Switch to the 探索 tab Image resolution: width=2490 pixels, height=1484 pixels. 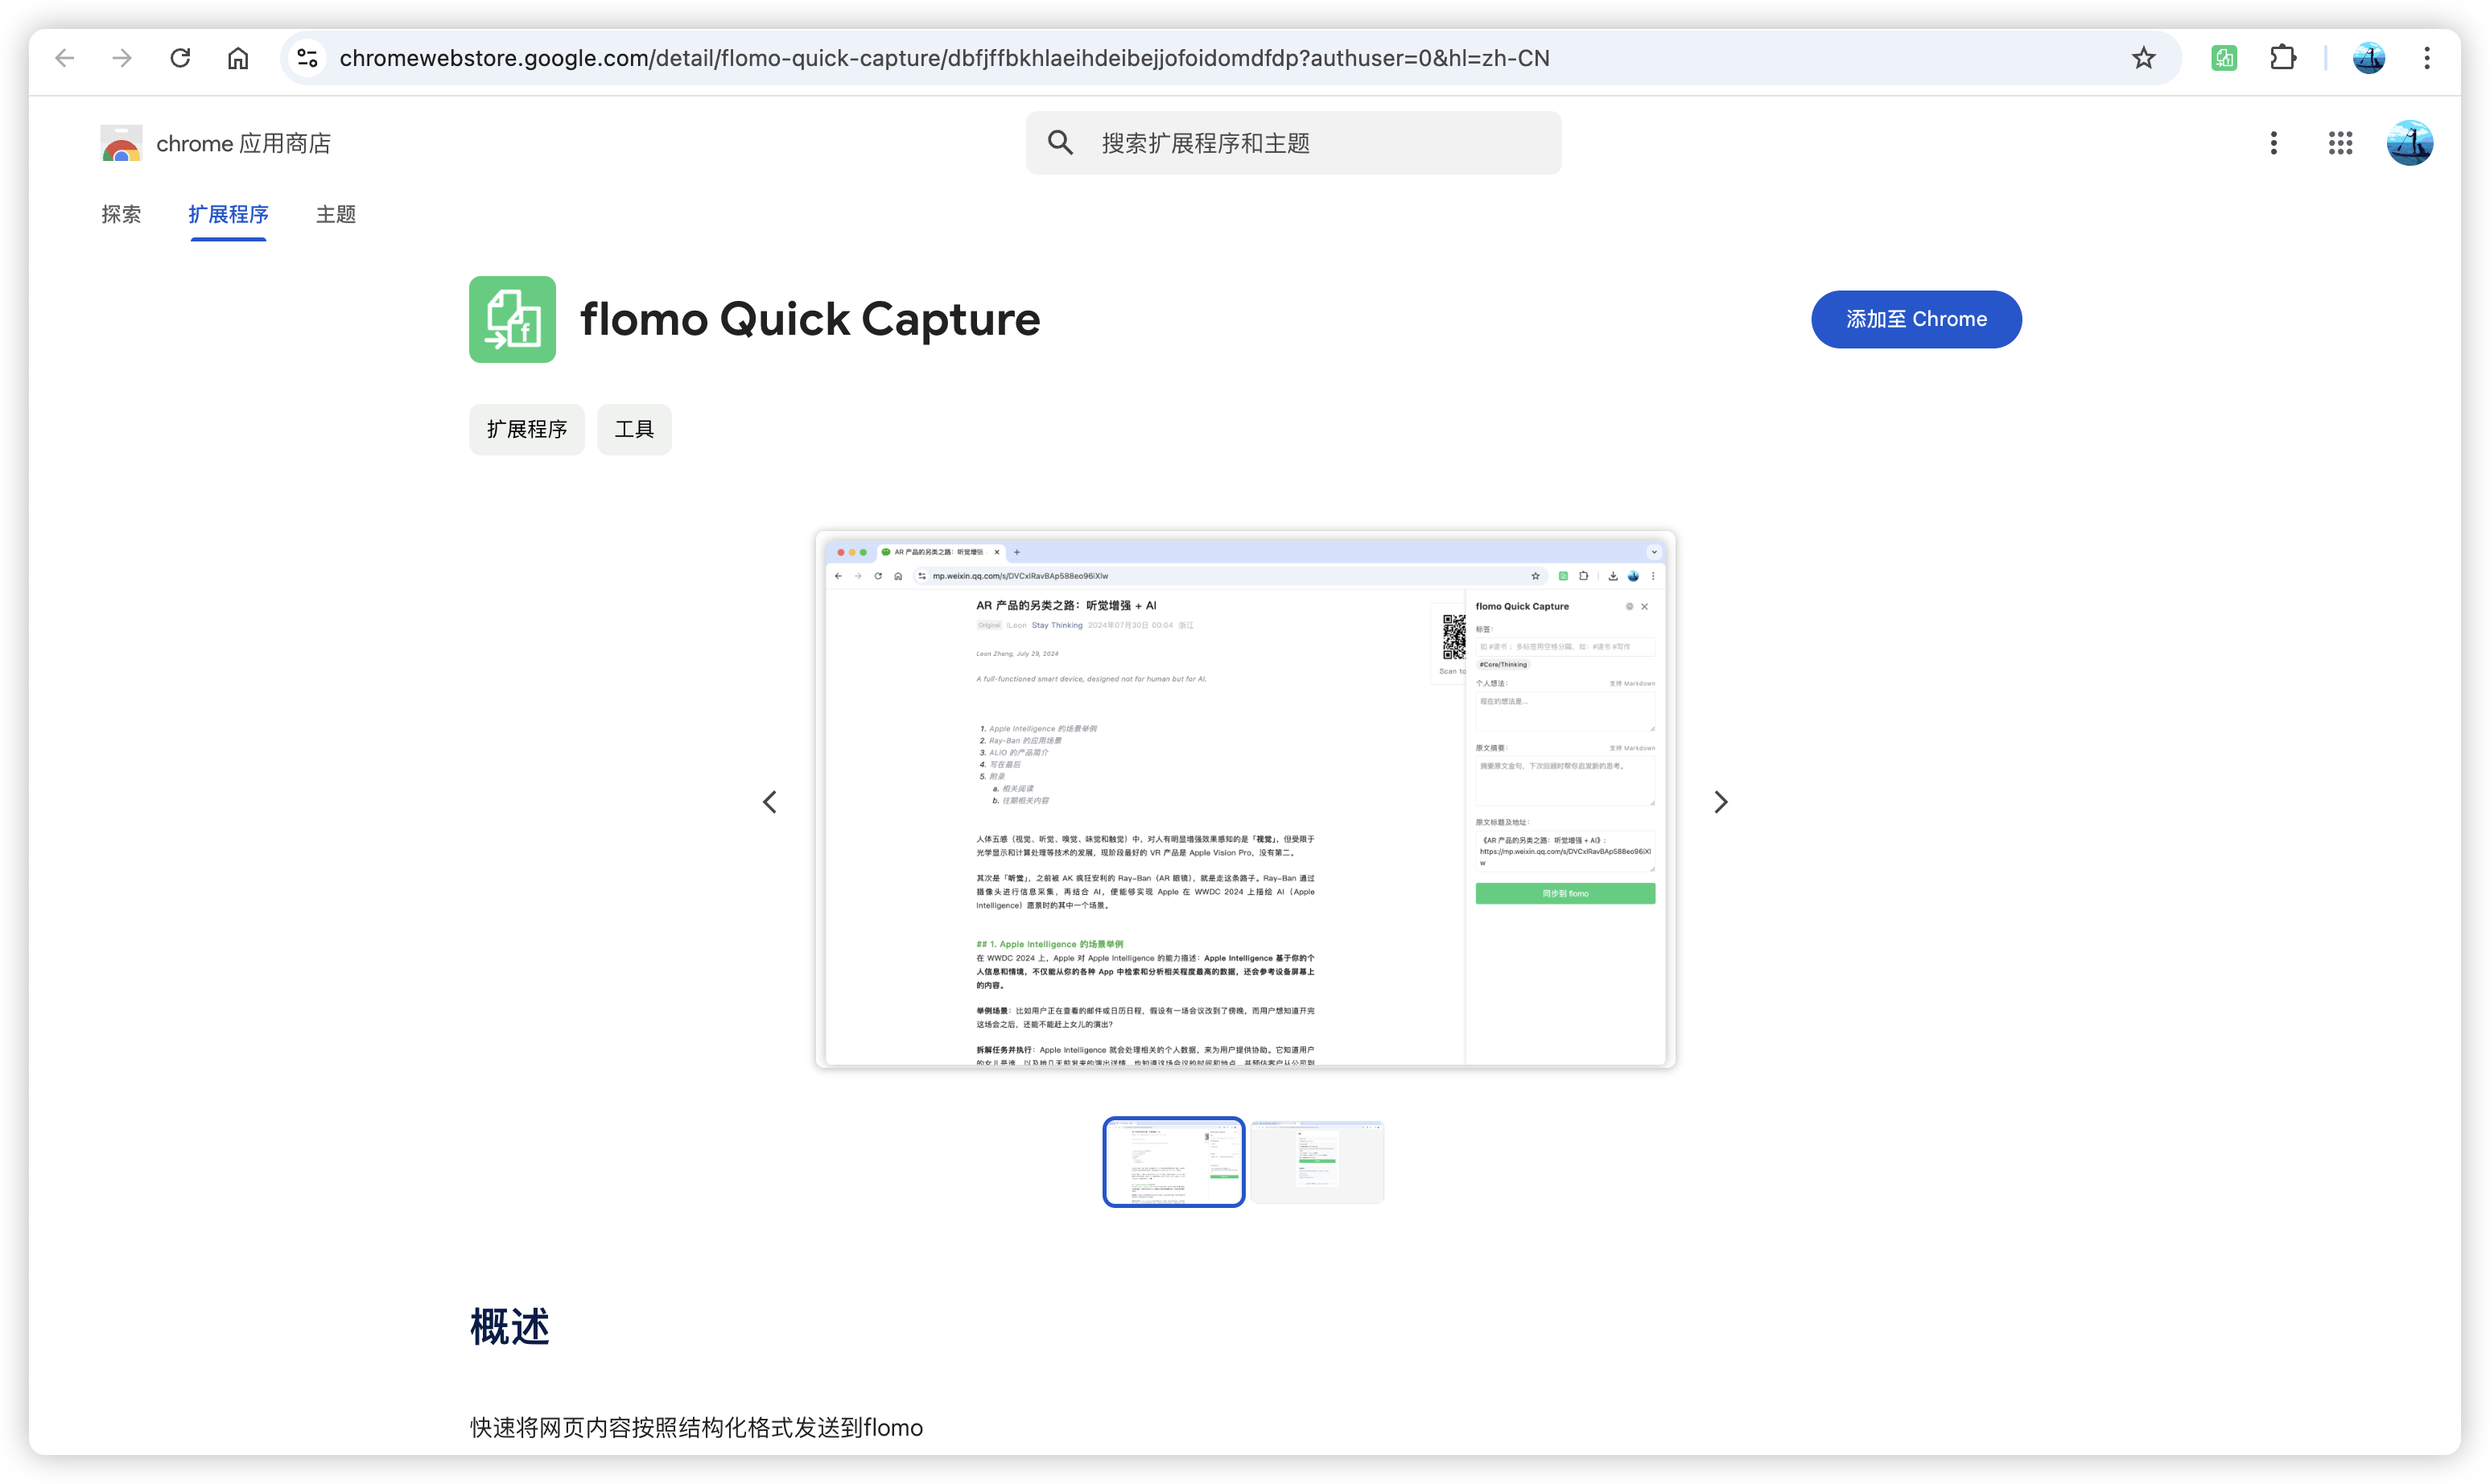tap(121, 214)
